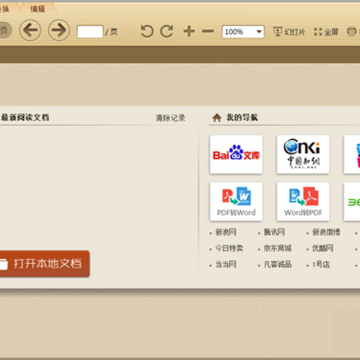Rotate the page counterclockwise
This screenshot has height=360, width=360.
pos(147,31)
